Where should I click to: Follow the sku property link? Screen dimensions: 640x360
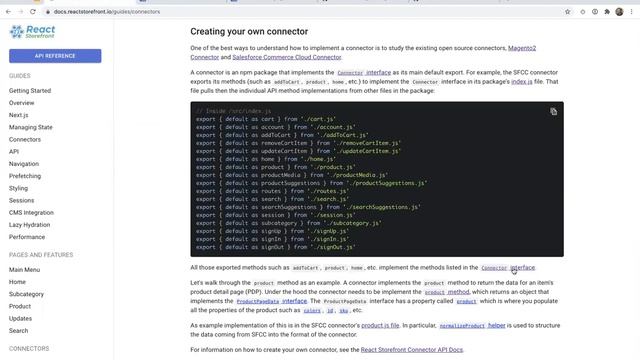pos(344,311)
